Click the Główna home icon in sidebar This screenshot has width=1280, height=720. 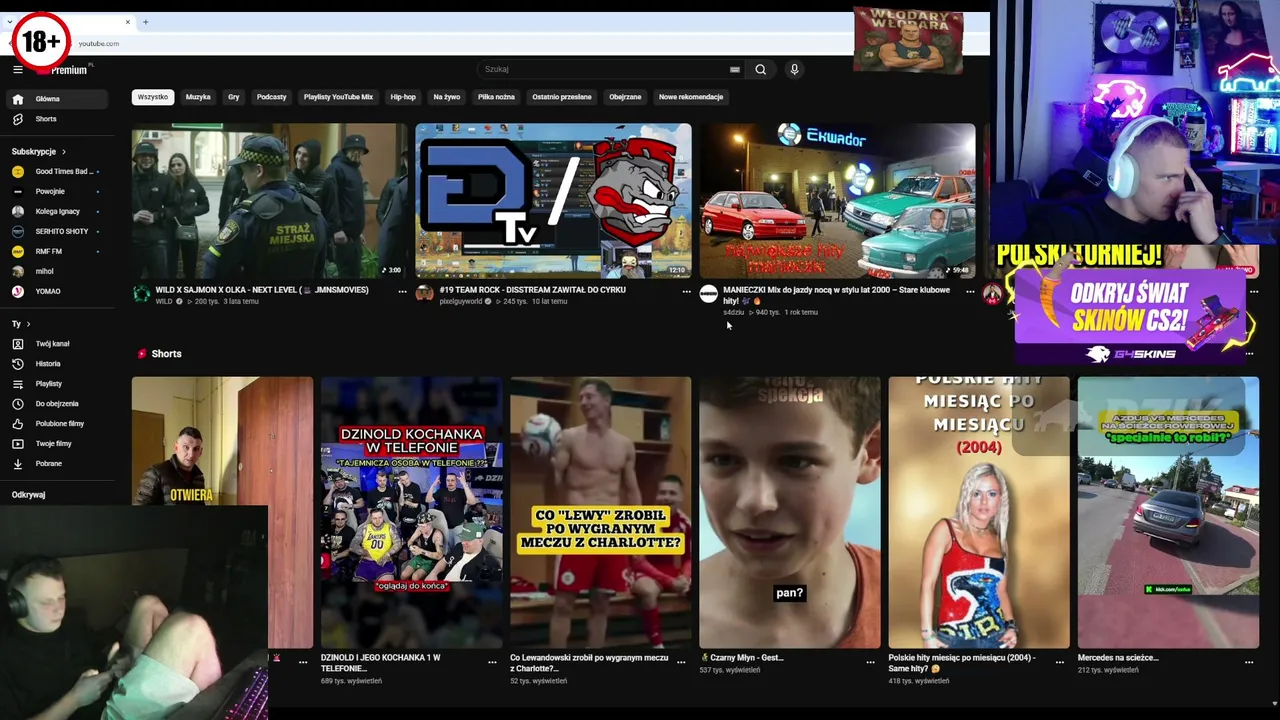tap(17, 99)
